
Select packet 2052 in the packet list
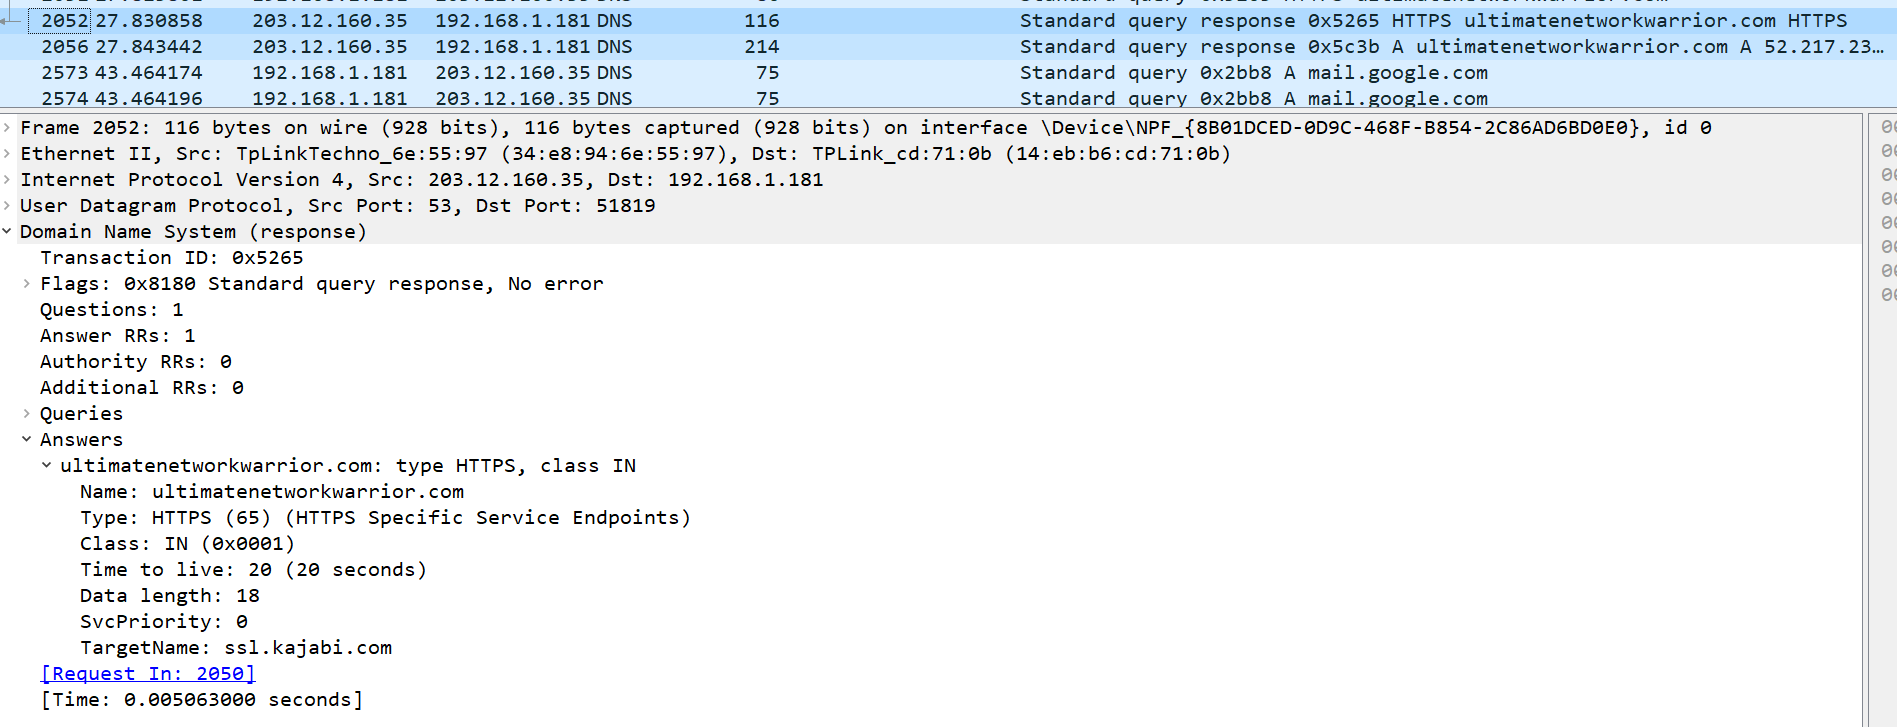click(948, 21)
